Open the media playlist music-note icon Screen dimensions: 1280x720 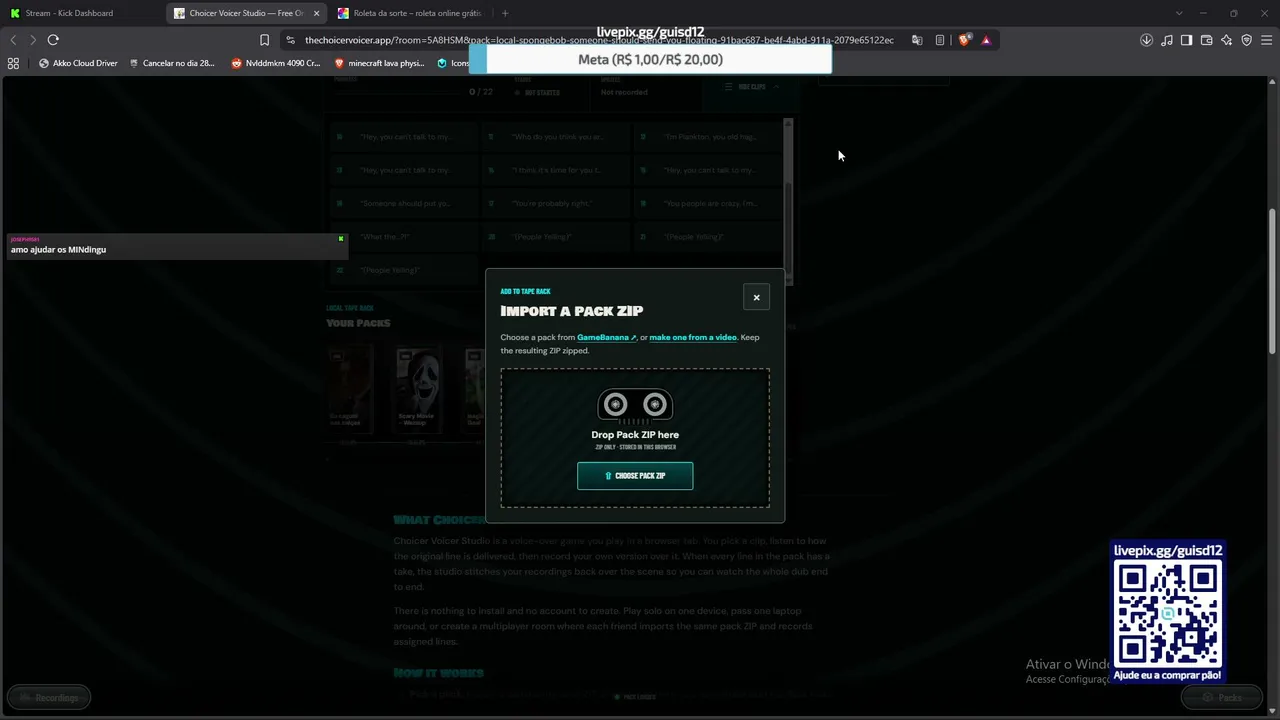(x=1167, y=40)
